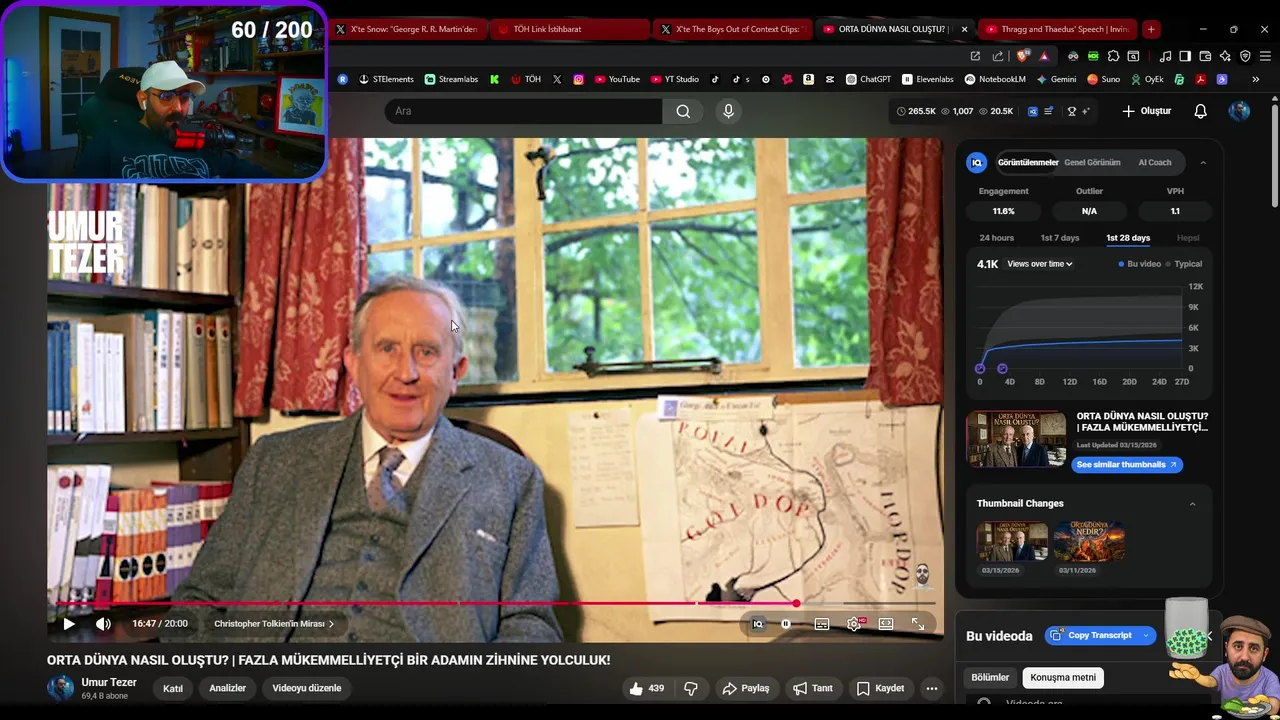Click Videoyu düzenle edit button

[x=307, y=688]
